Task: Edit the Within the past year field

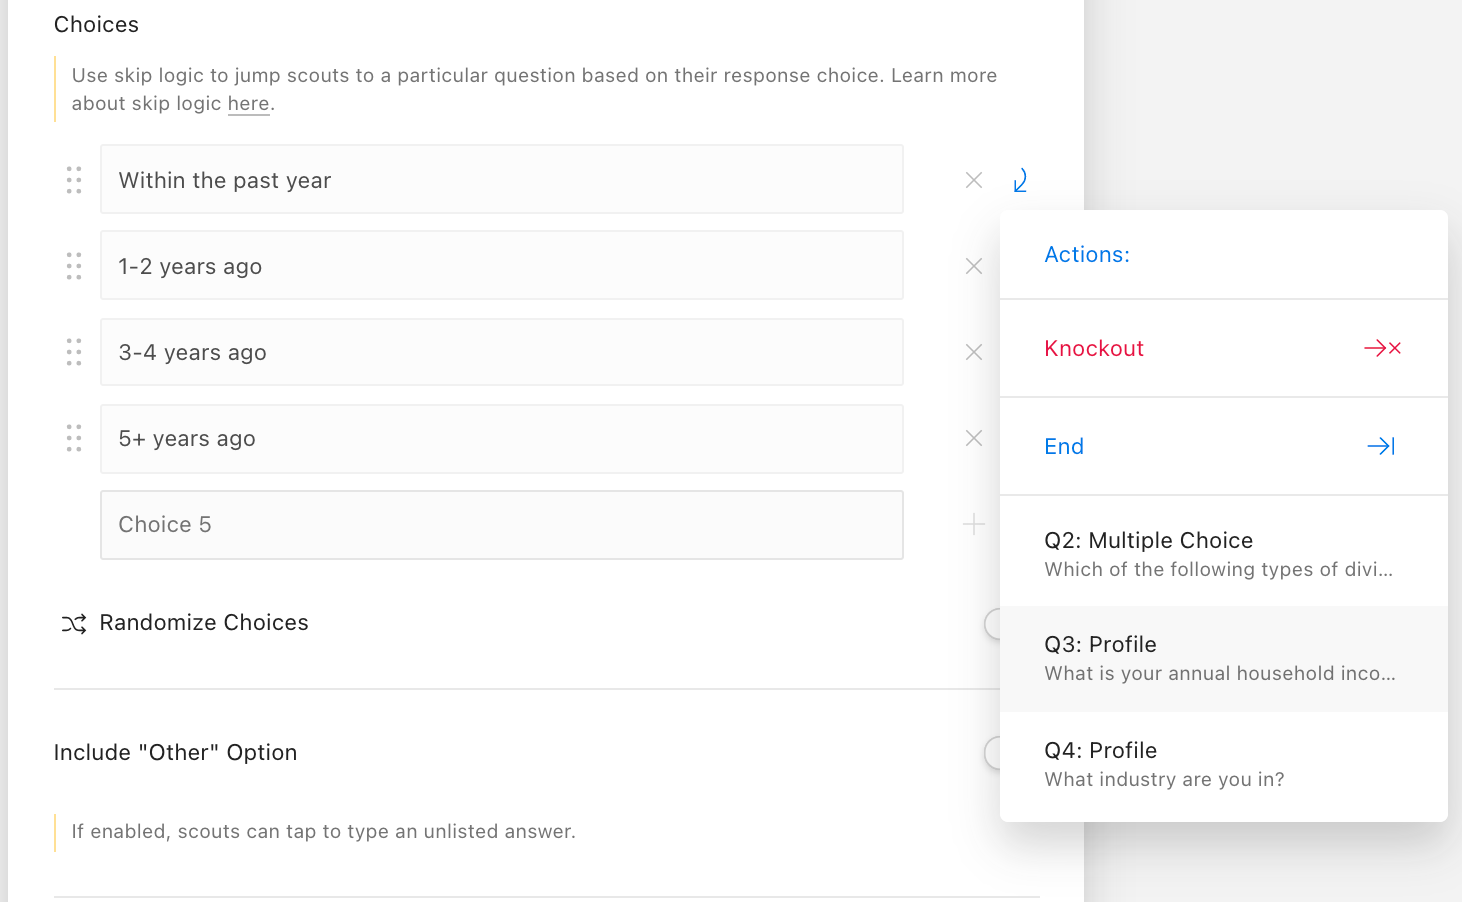Action: pyautogui.click(x=502, y=180)
